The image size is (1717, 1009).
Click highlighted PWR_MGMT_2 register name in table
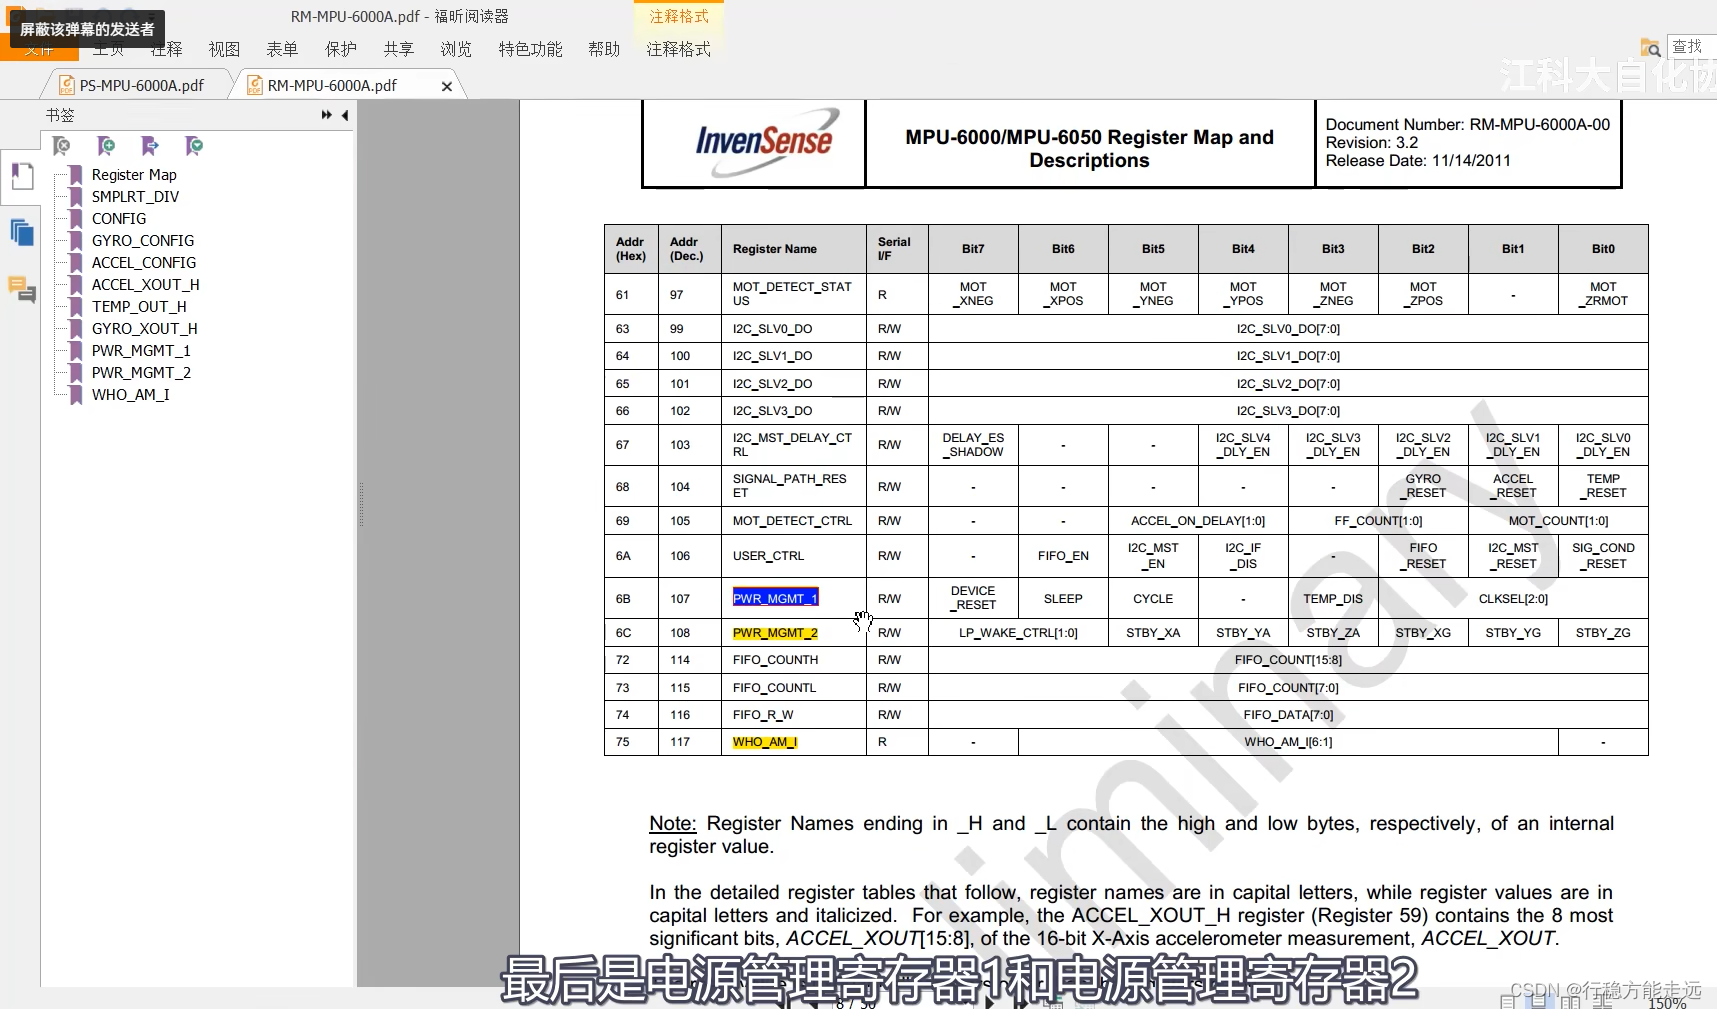(x=775, y=633)
